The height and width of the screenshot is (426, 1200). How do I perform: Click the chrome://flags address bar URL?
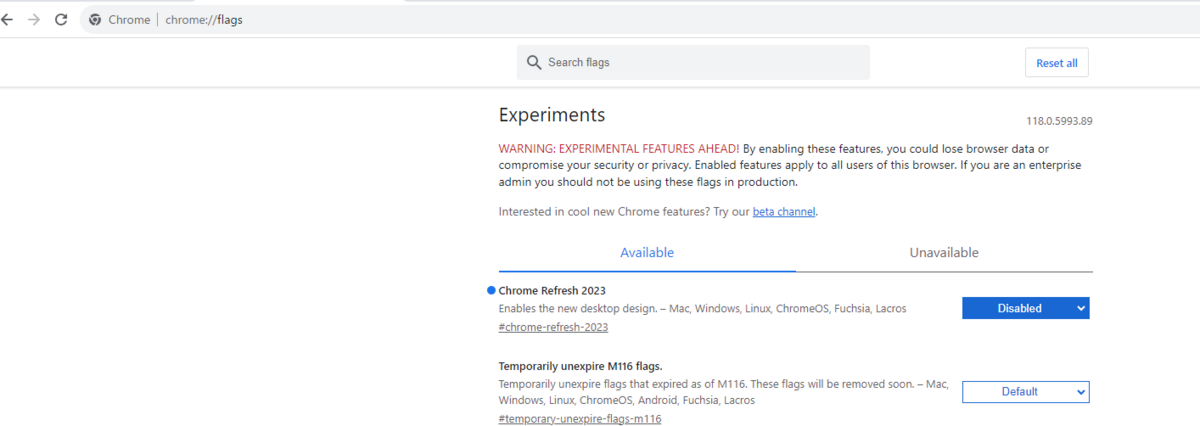coord(204,20)
